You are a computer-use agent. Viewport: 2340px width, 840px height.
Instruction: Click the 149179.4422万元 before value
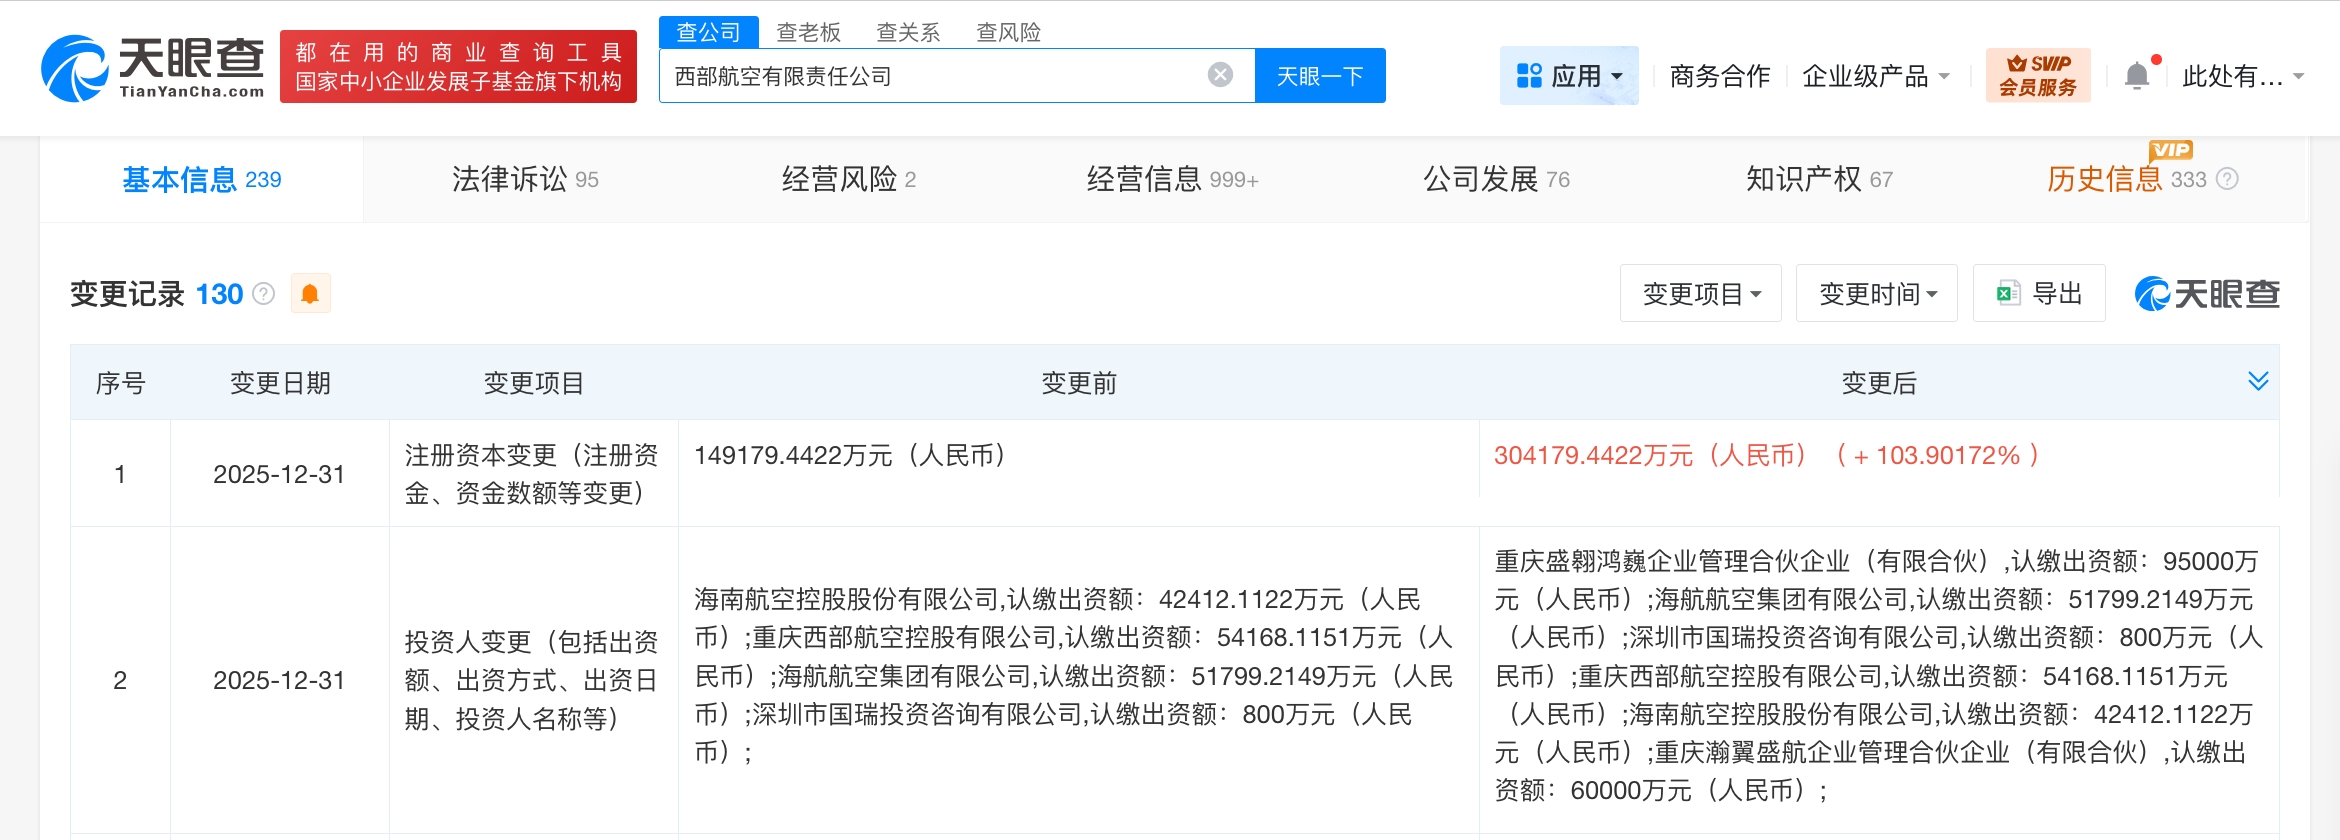(850, 455)
